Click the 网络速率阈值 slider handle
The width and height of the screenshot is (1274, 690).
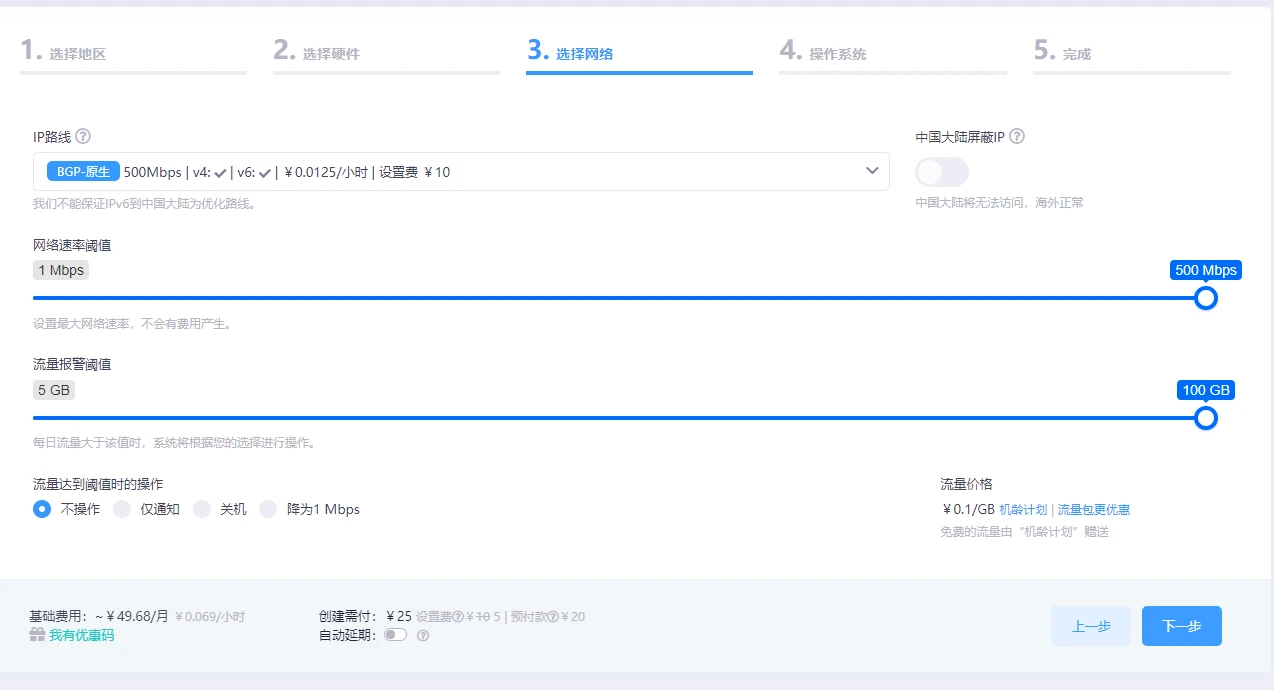point(1206,298)
